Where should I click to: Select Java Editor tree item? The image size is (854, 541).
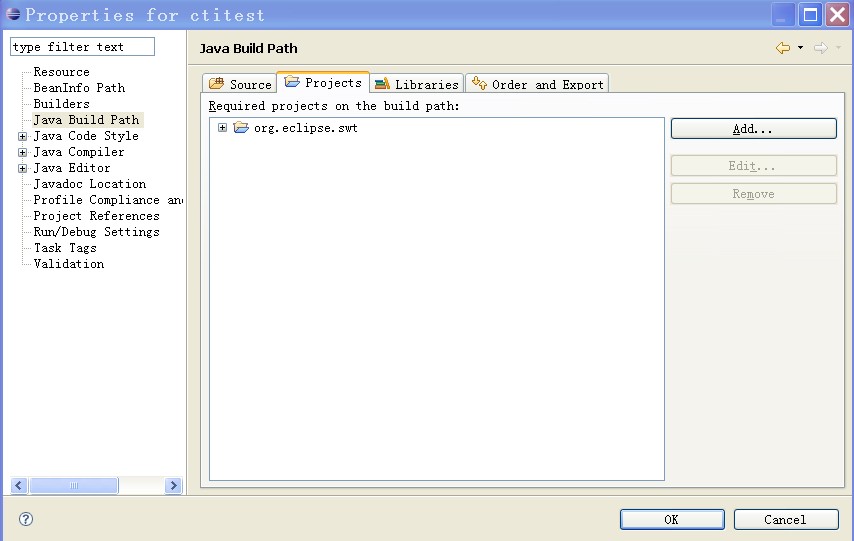click(x=72, y=168)
